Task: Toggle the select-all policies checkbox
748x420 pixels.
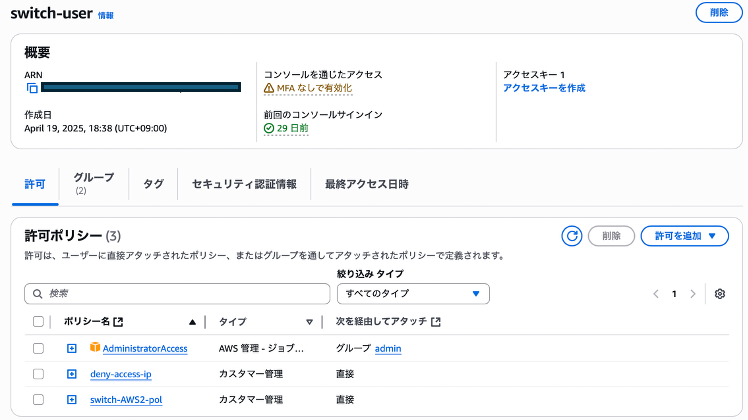Action: click(38, 322)
